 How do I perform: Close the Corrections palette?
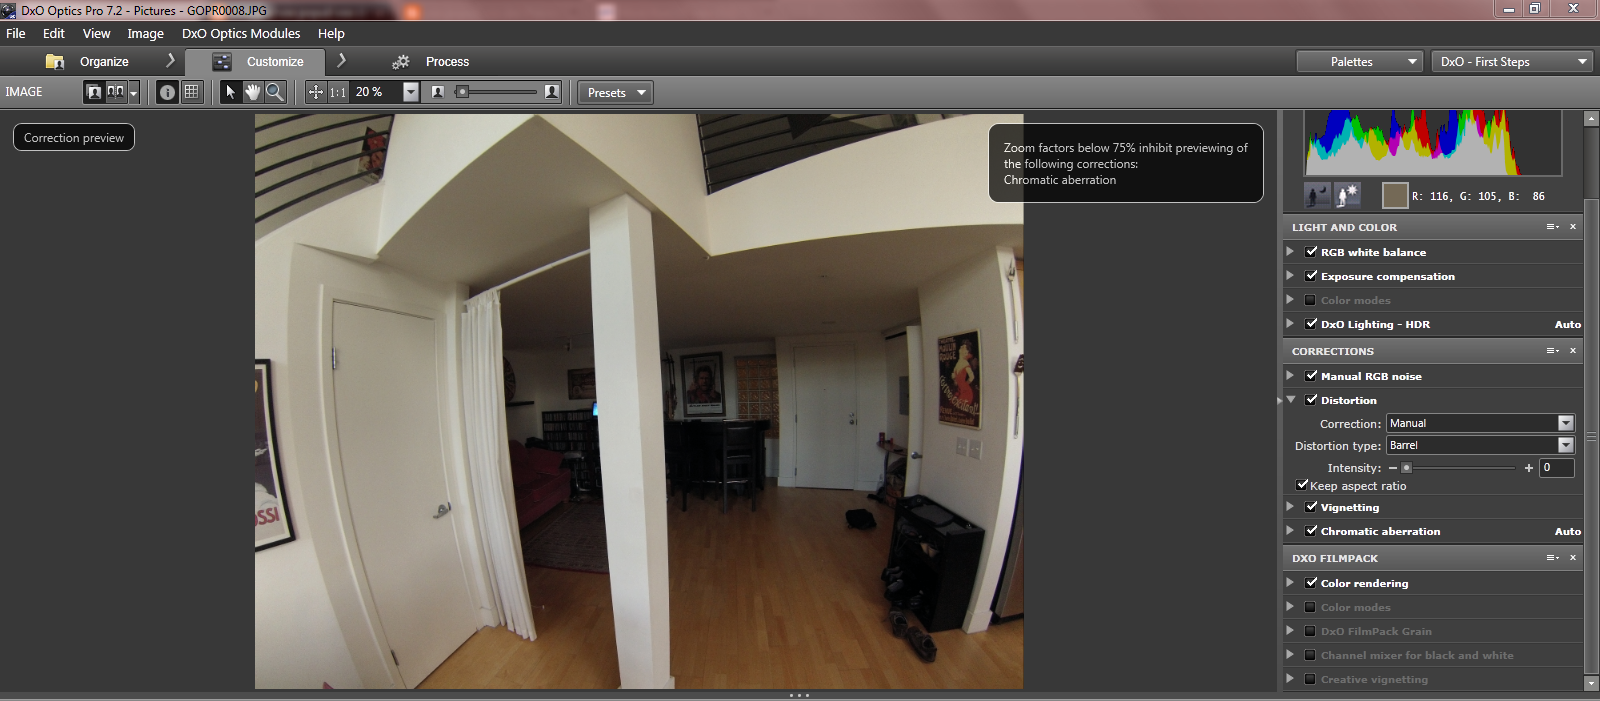tap(1573, 351)
